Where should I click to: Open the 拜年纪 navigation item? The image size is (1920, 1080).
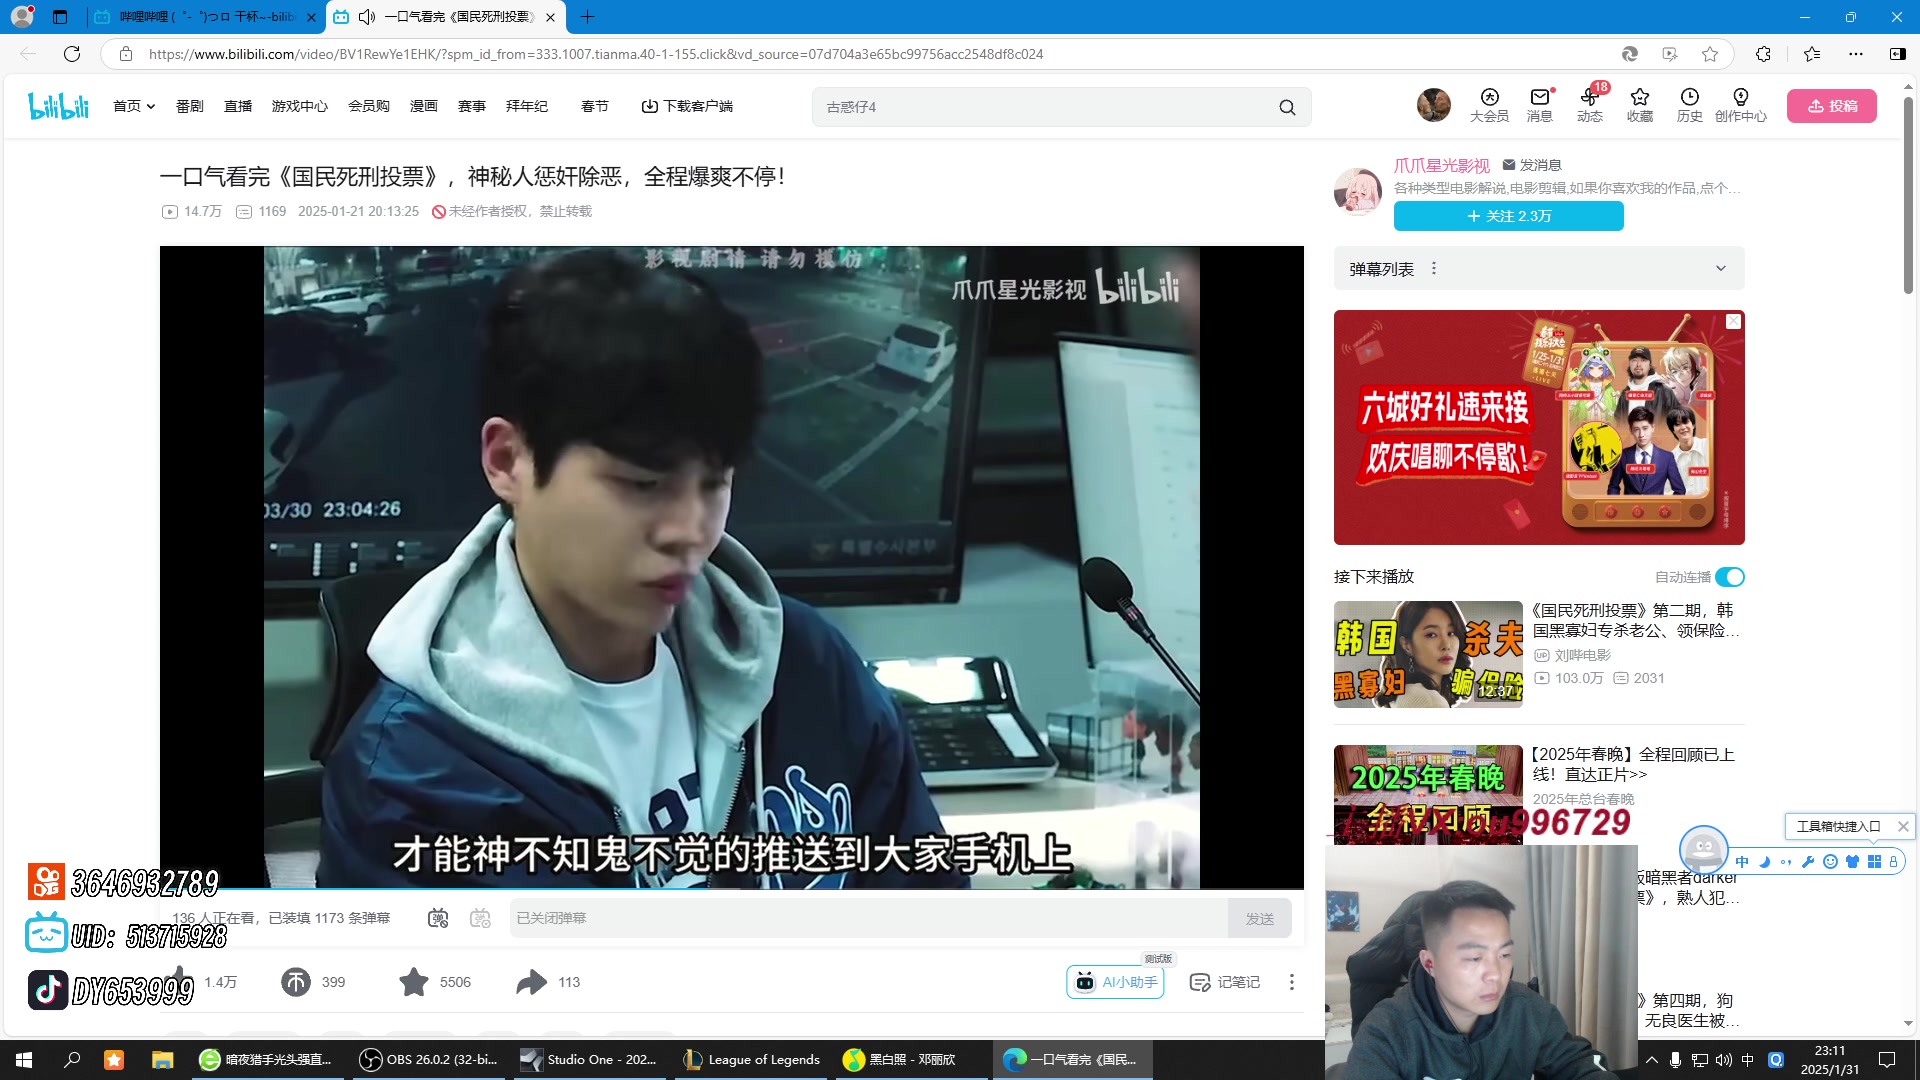click(527, 106)
